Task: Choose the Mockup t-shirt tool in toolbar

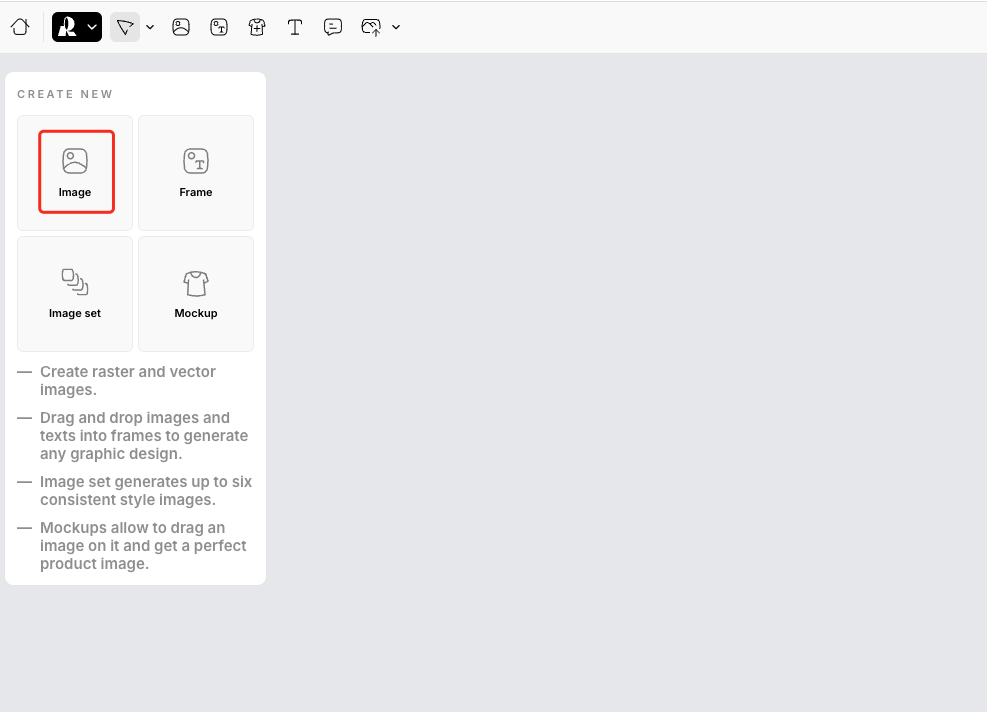Action: tap(257, 27)
